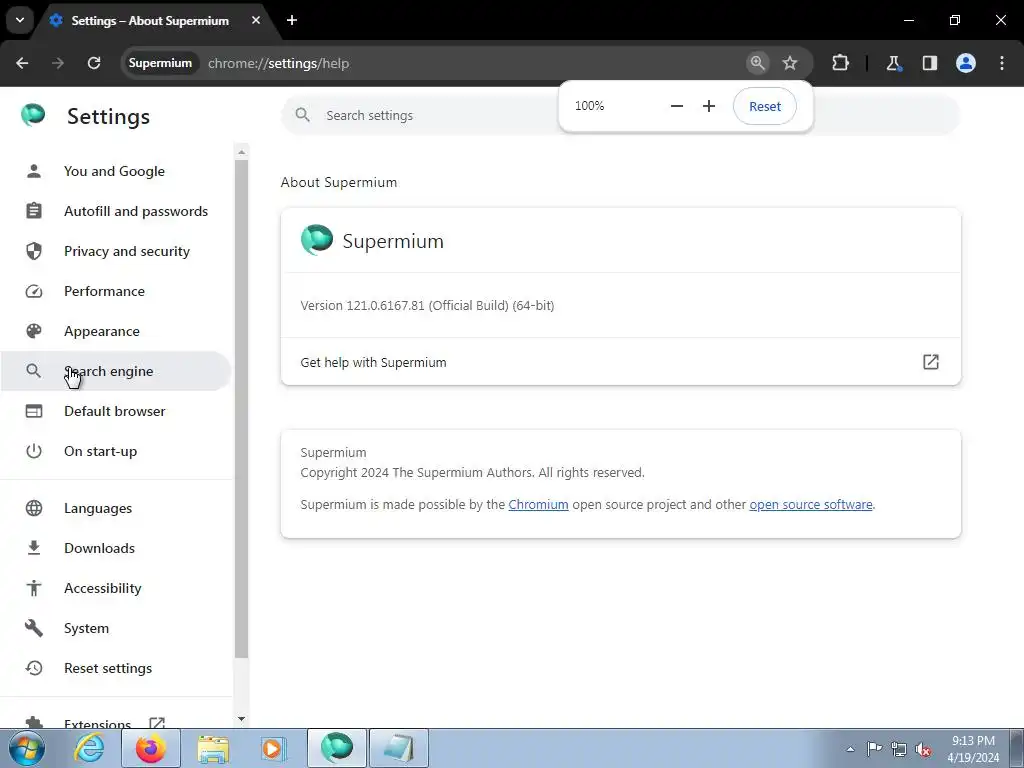Viewport: 1024px width, 768px height.
Task: Click the back navigation arrow
Action: (x=22, y=63)
